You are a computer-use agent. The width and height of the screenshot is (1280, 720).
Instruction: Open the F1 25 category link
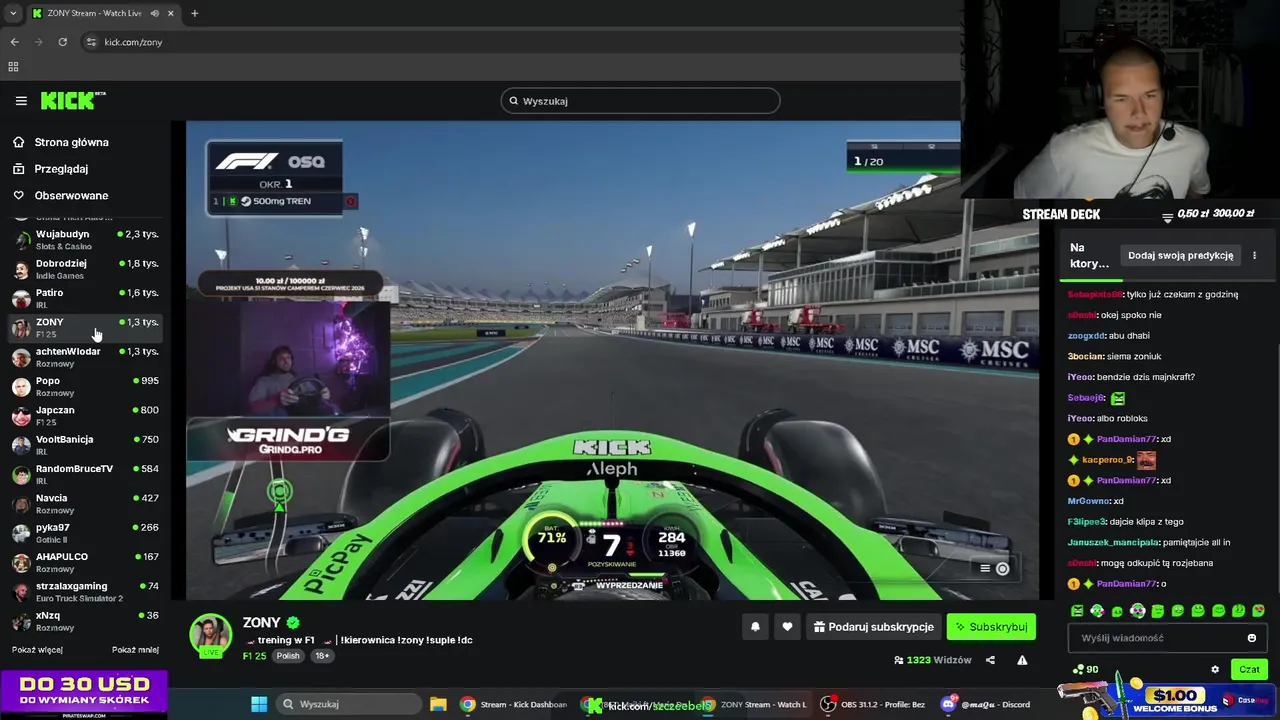[x=254, y=656]
